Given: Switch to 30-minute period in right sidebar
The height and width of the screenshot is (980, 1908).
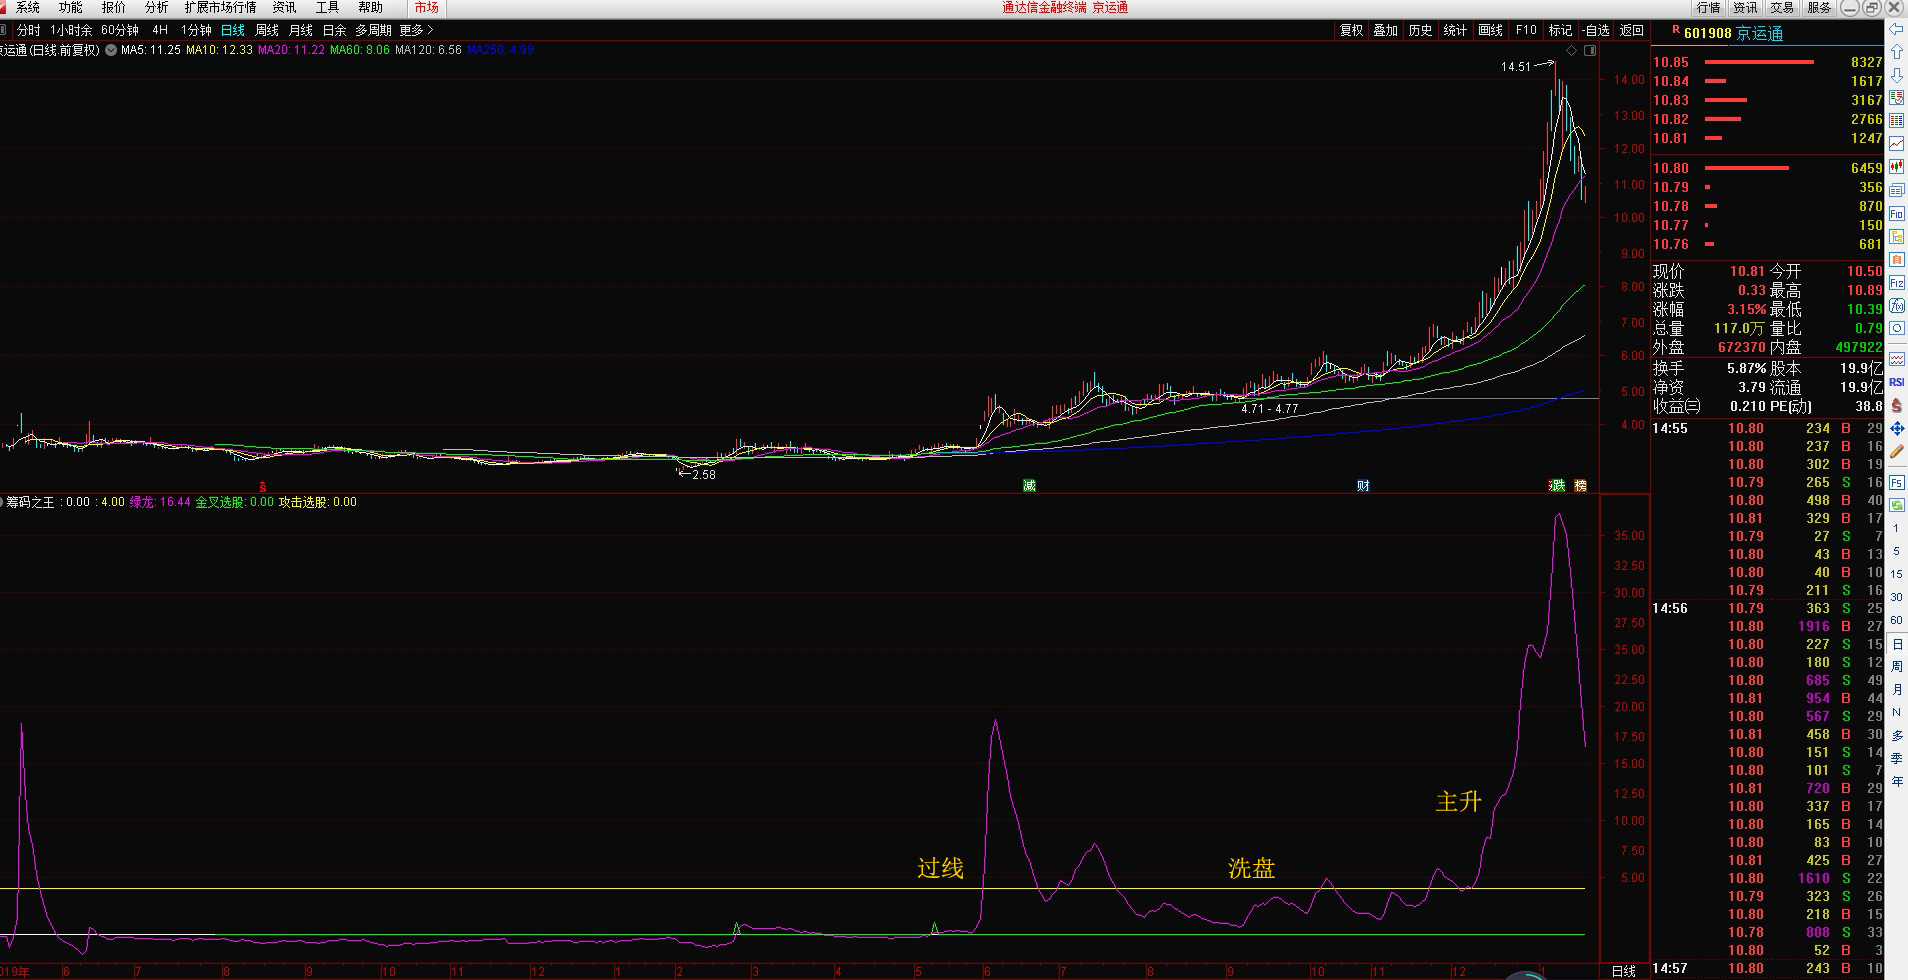Looking at the screenshot, I should point(1896,597).
